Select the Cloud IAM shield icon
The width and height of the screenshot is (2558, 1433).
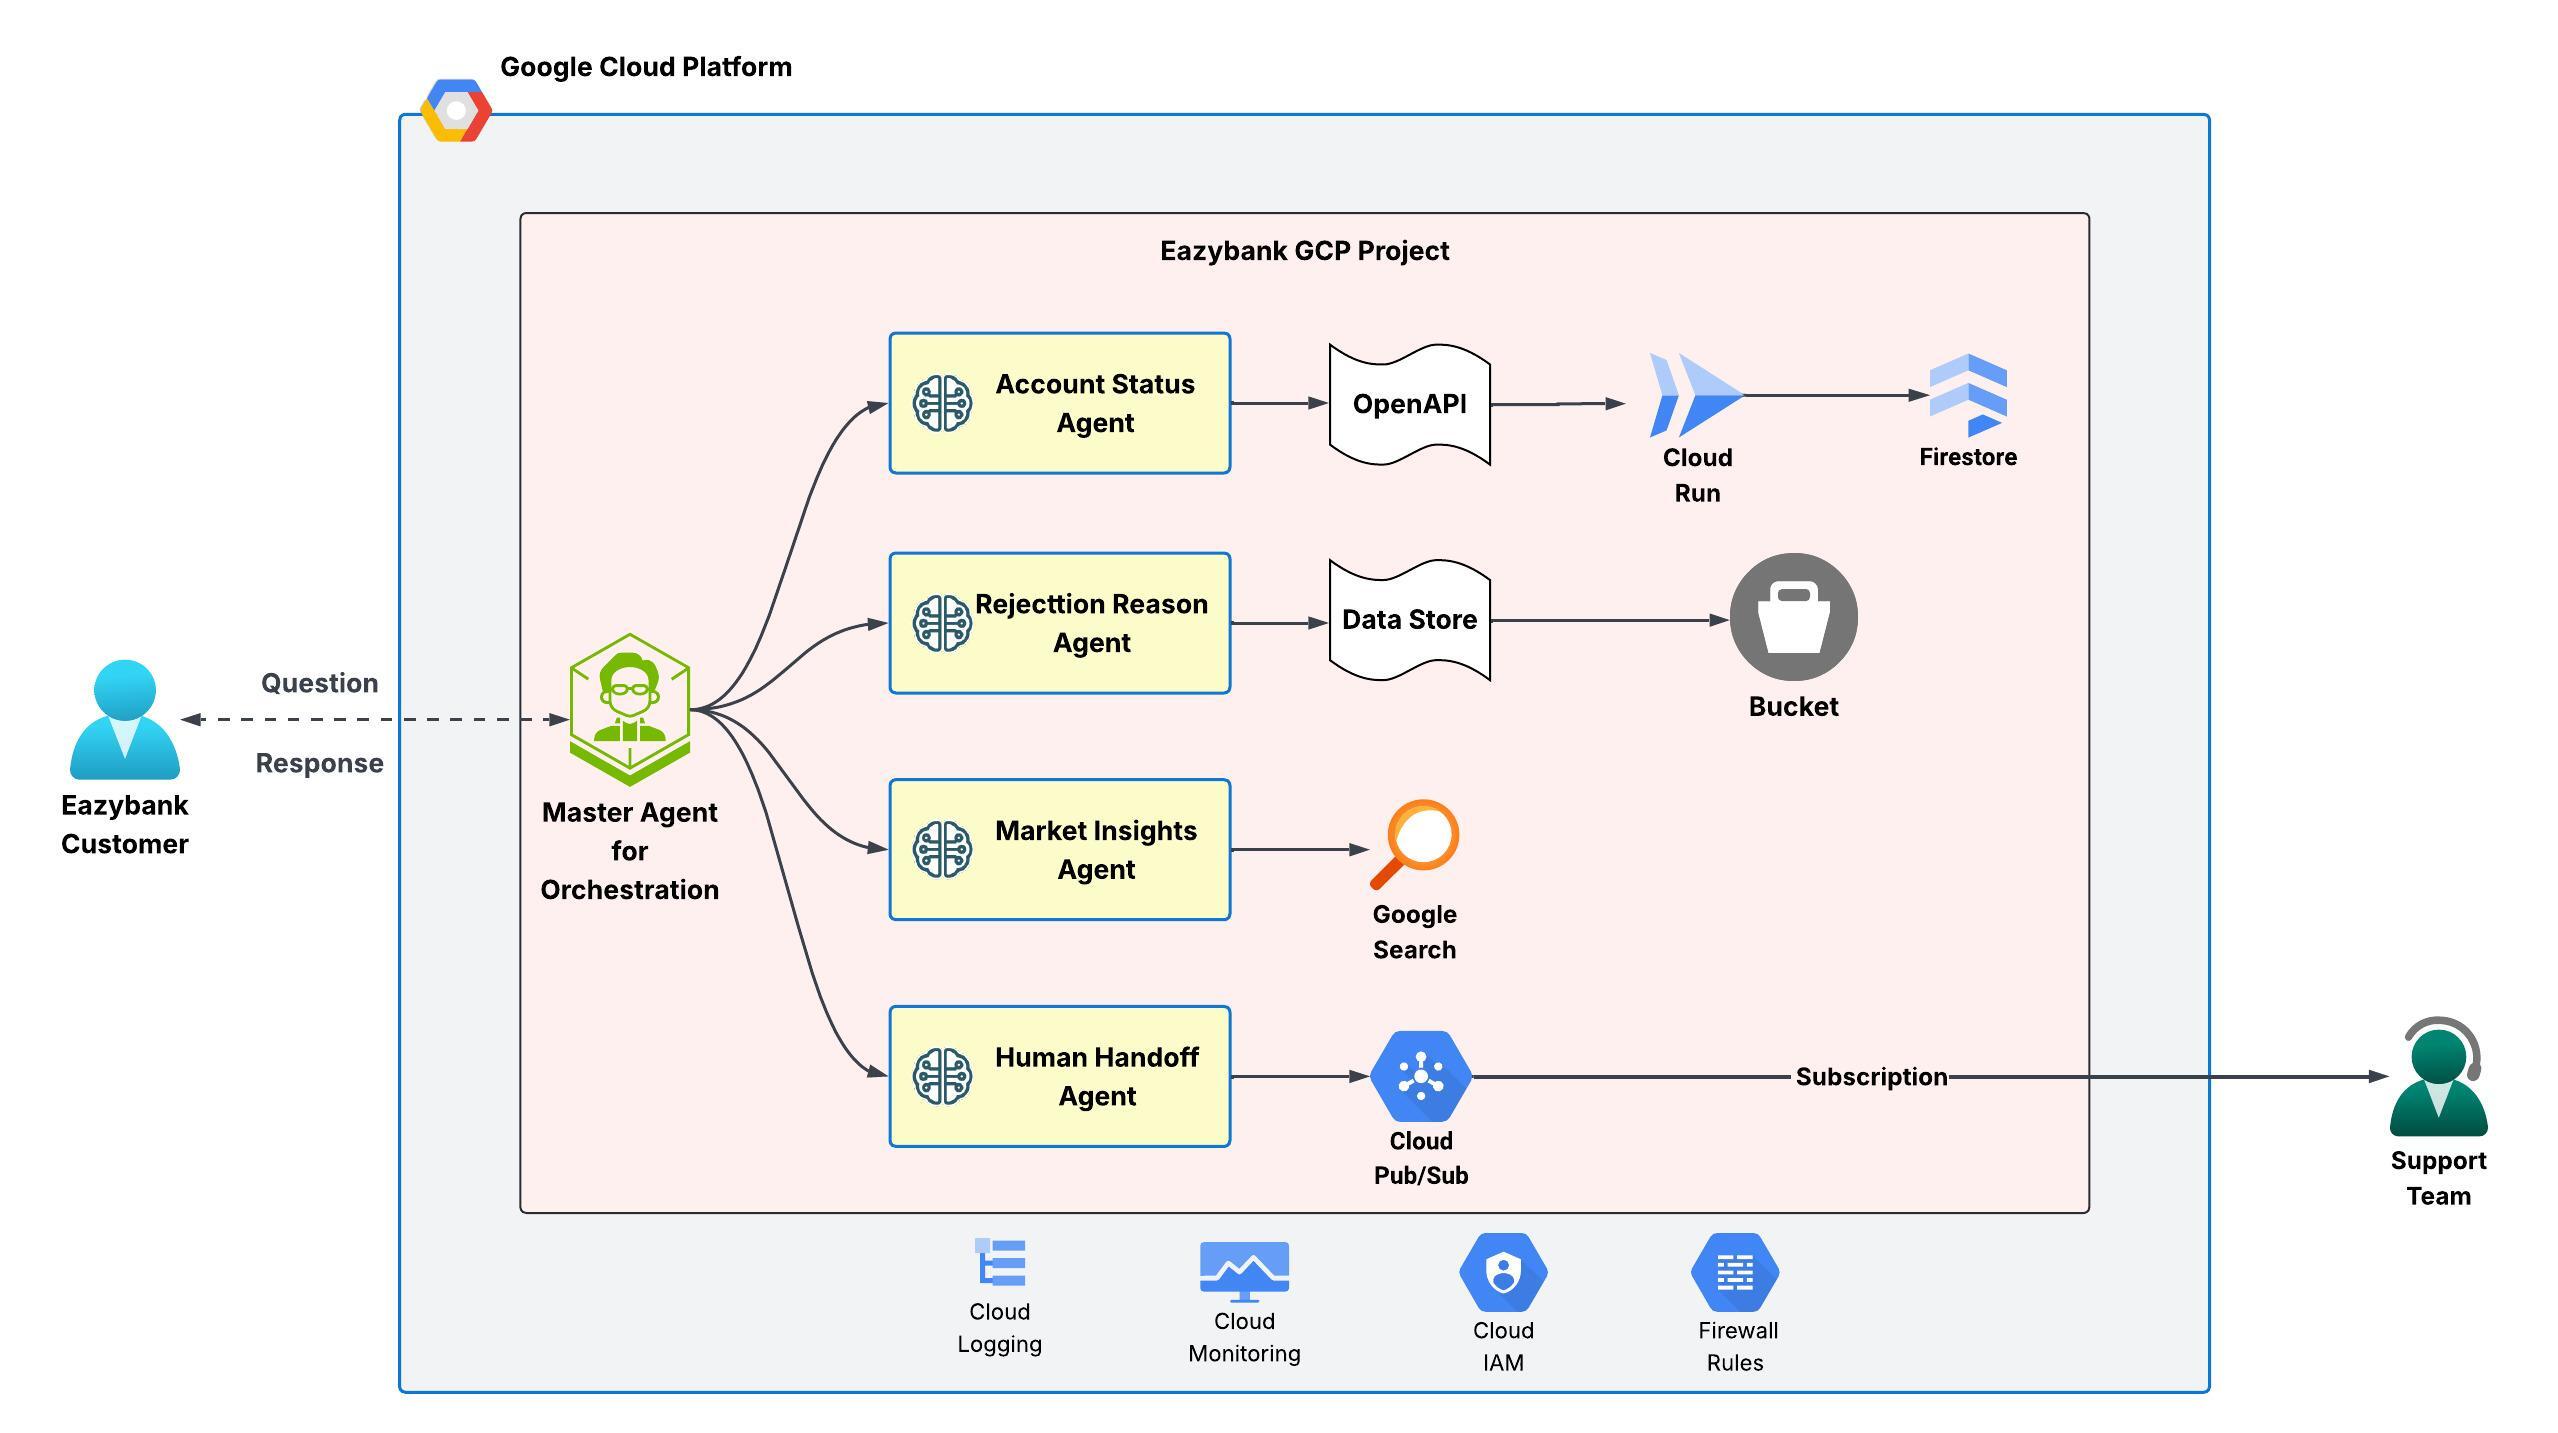[x=1503, y=1272]
